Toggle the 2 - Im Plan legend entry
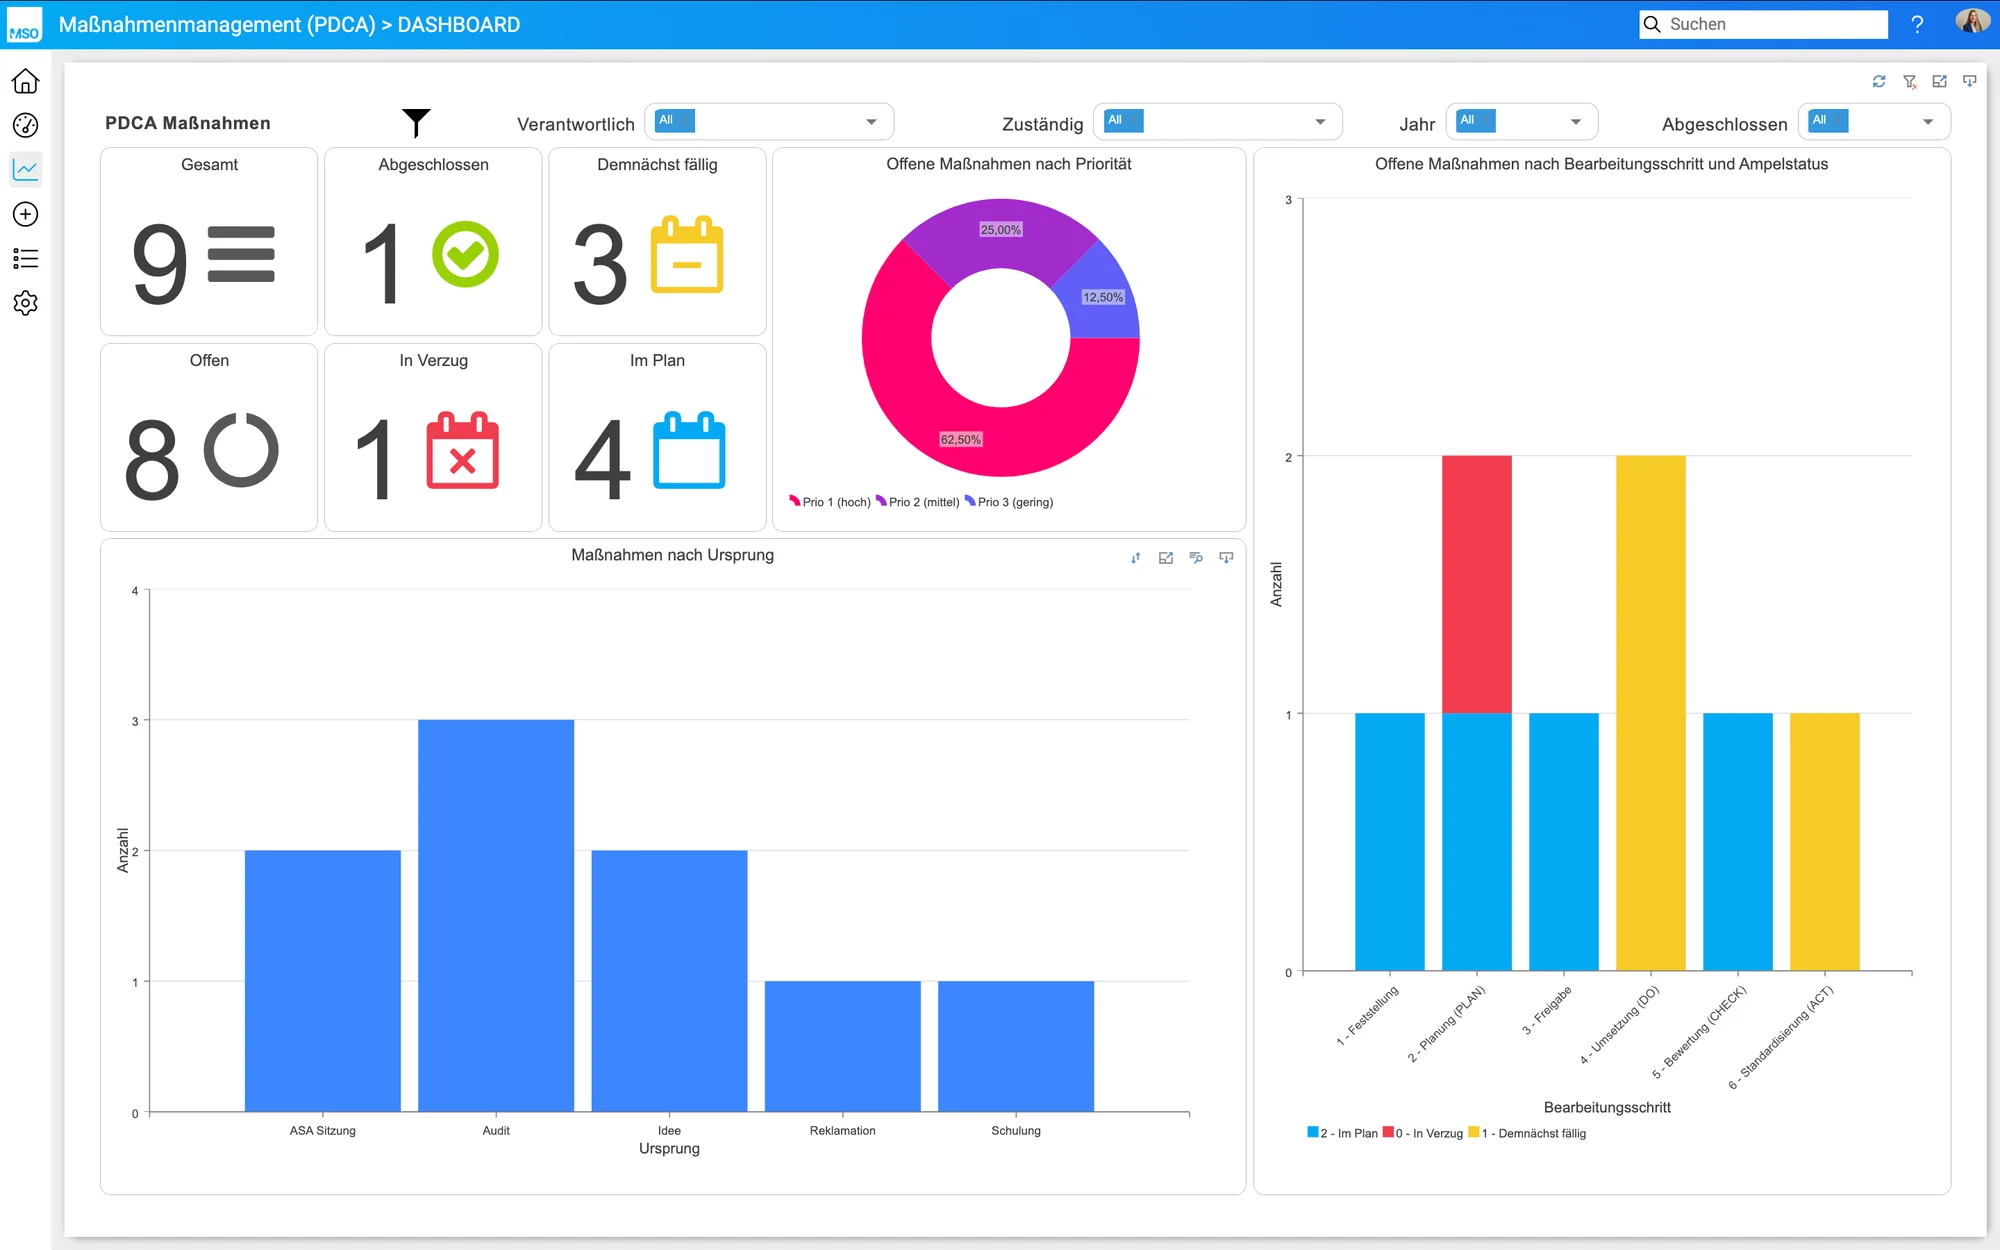The height and width of the screenshot is (1250, 2000). (x=1342, y=1133)
